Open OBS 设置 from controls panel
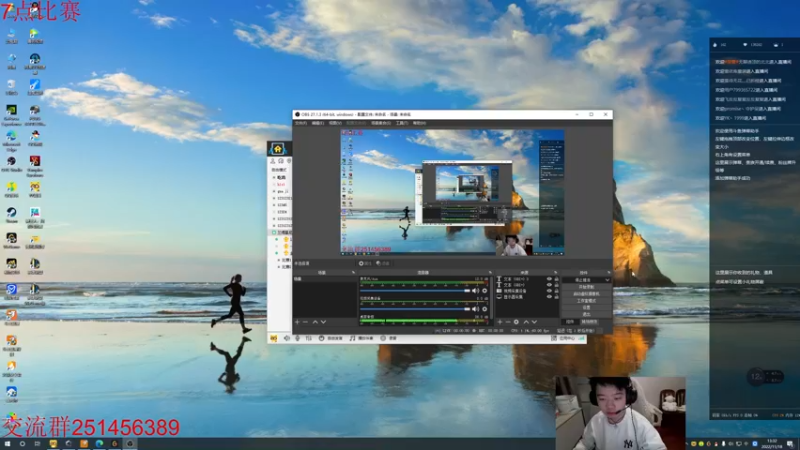The height and width of the screenshot is (450, 800). (x=586, y=307)
